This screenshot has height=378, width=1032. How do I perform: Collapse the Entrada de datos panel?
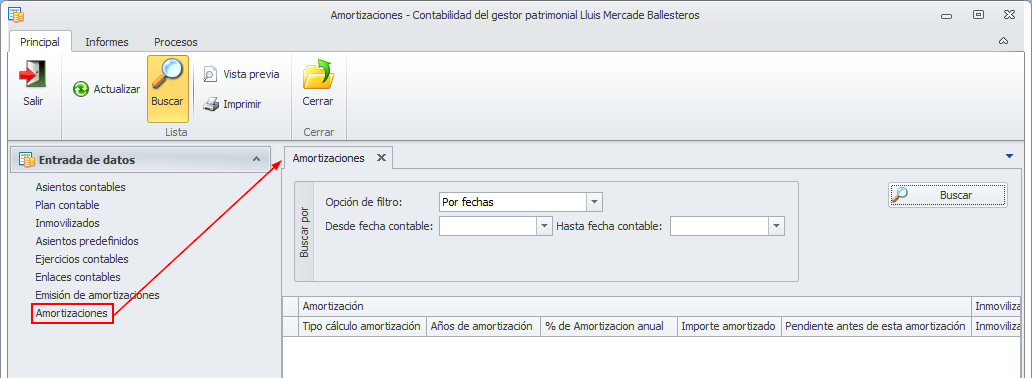click(x=256, y=159)
